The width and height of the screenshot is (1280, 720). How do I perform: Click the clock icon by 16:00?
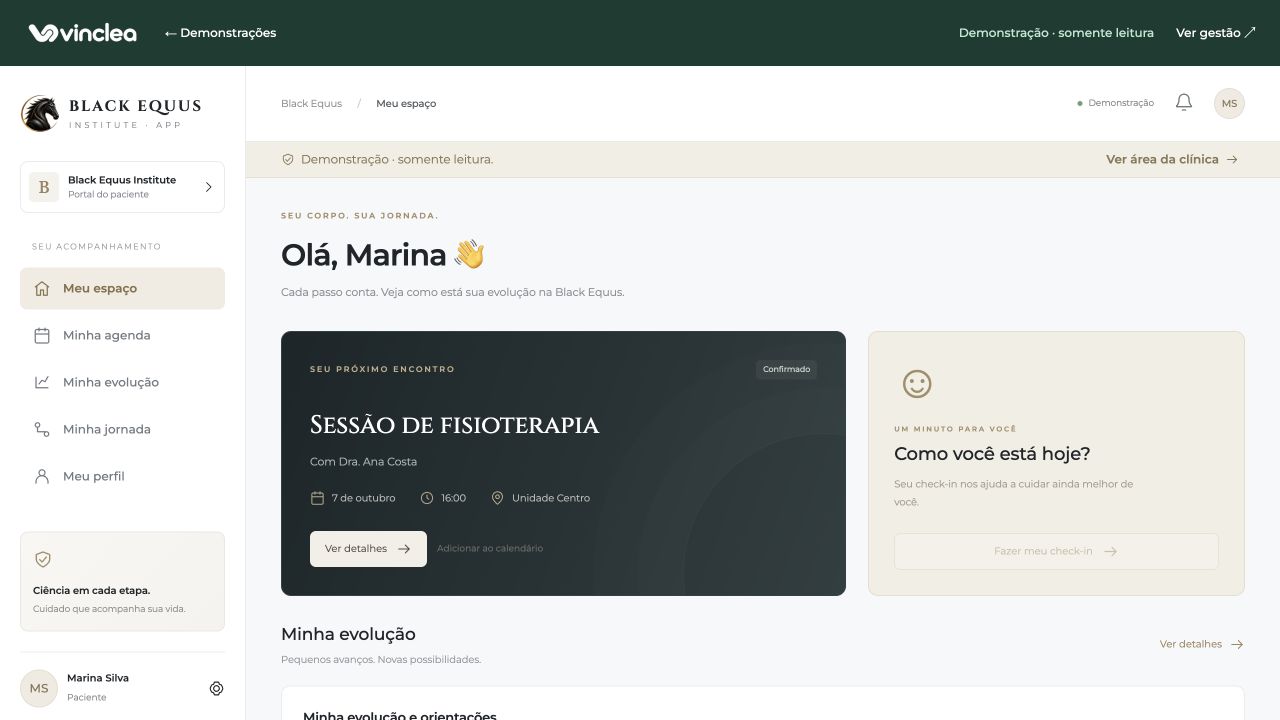pyautogui.click(x=427, y=498)
